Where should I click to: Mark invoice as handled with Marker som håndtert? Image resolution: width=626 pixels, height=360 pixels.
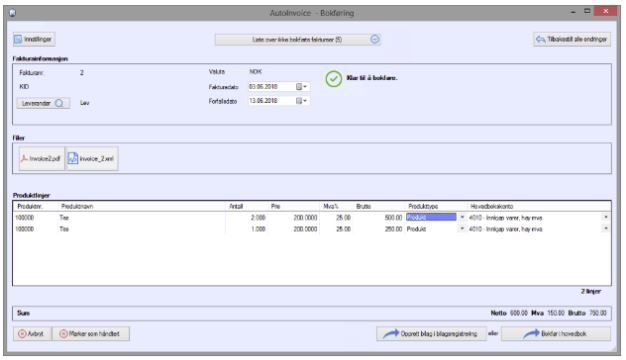[x=91, y=334]
